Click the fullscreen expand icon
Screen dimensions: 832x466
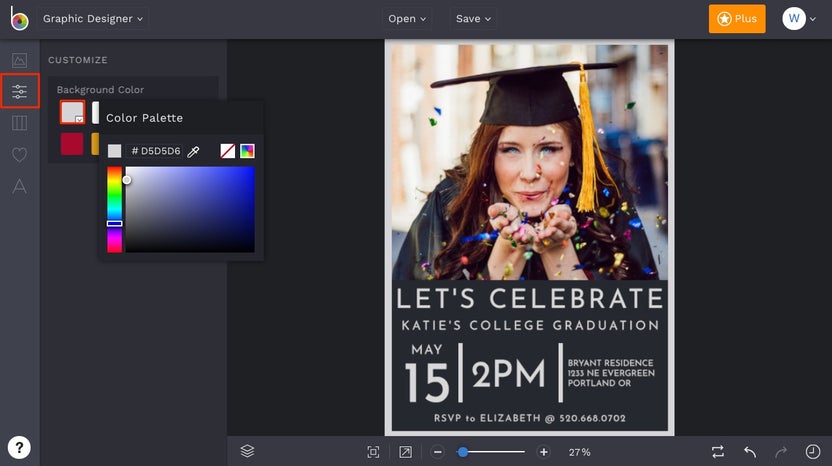click(x=405, y=452)
